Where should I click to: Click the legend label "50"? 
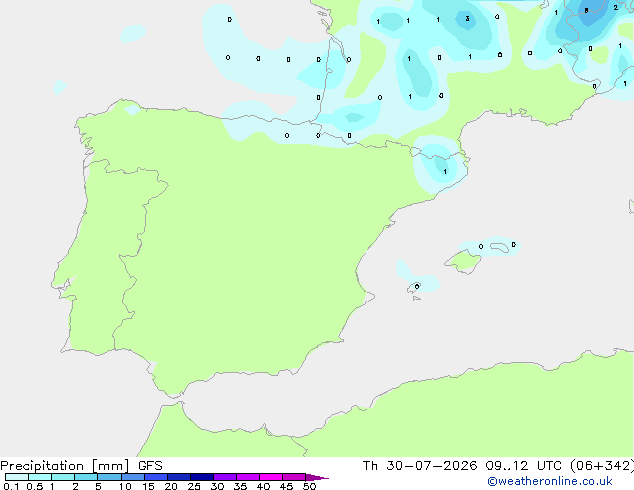point(309,486)
